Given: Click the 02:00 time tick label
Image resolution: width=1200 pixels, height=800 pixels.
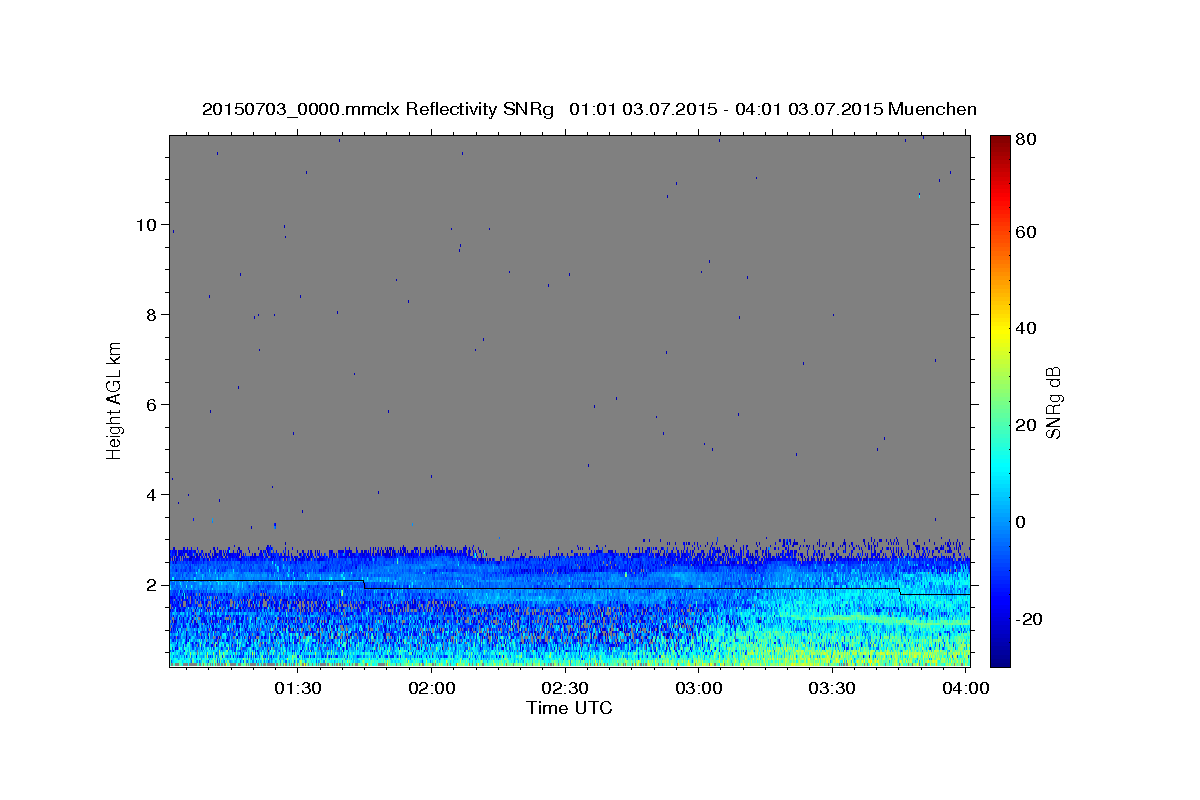Looking at the screenshot, I should pyautogui.click(x=432, y=689).
